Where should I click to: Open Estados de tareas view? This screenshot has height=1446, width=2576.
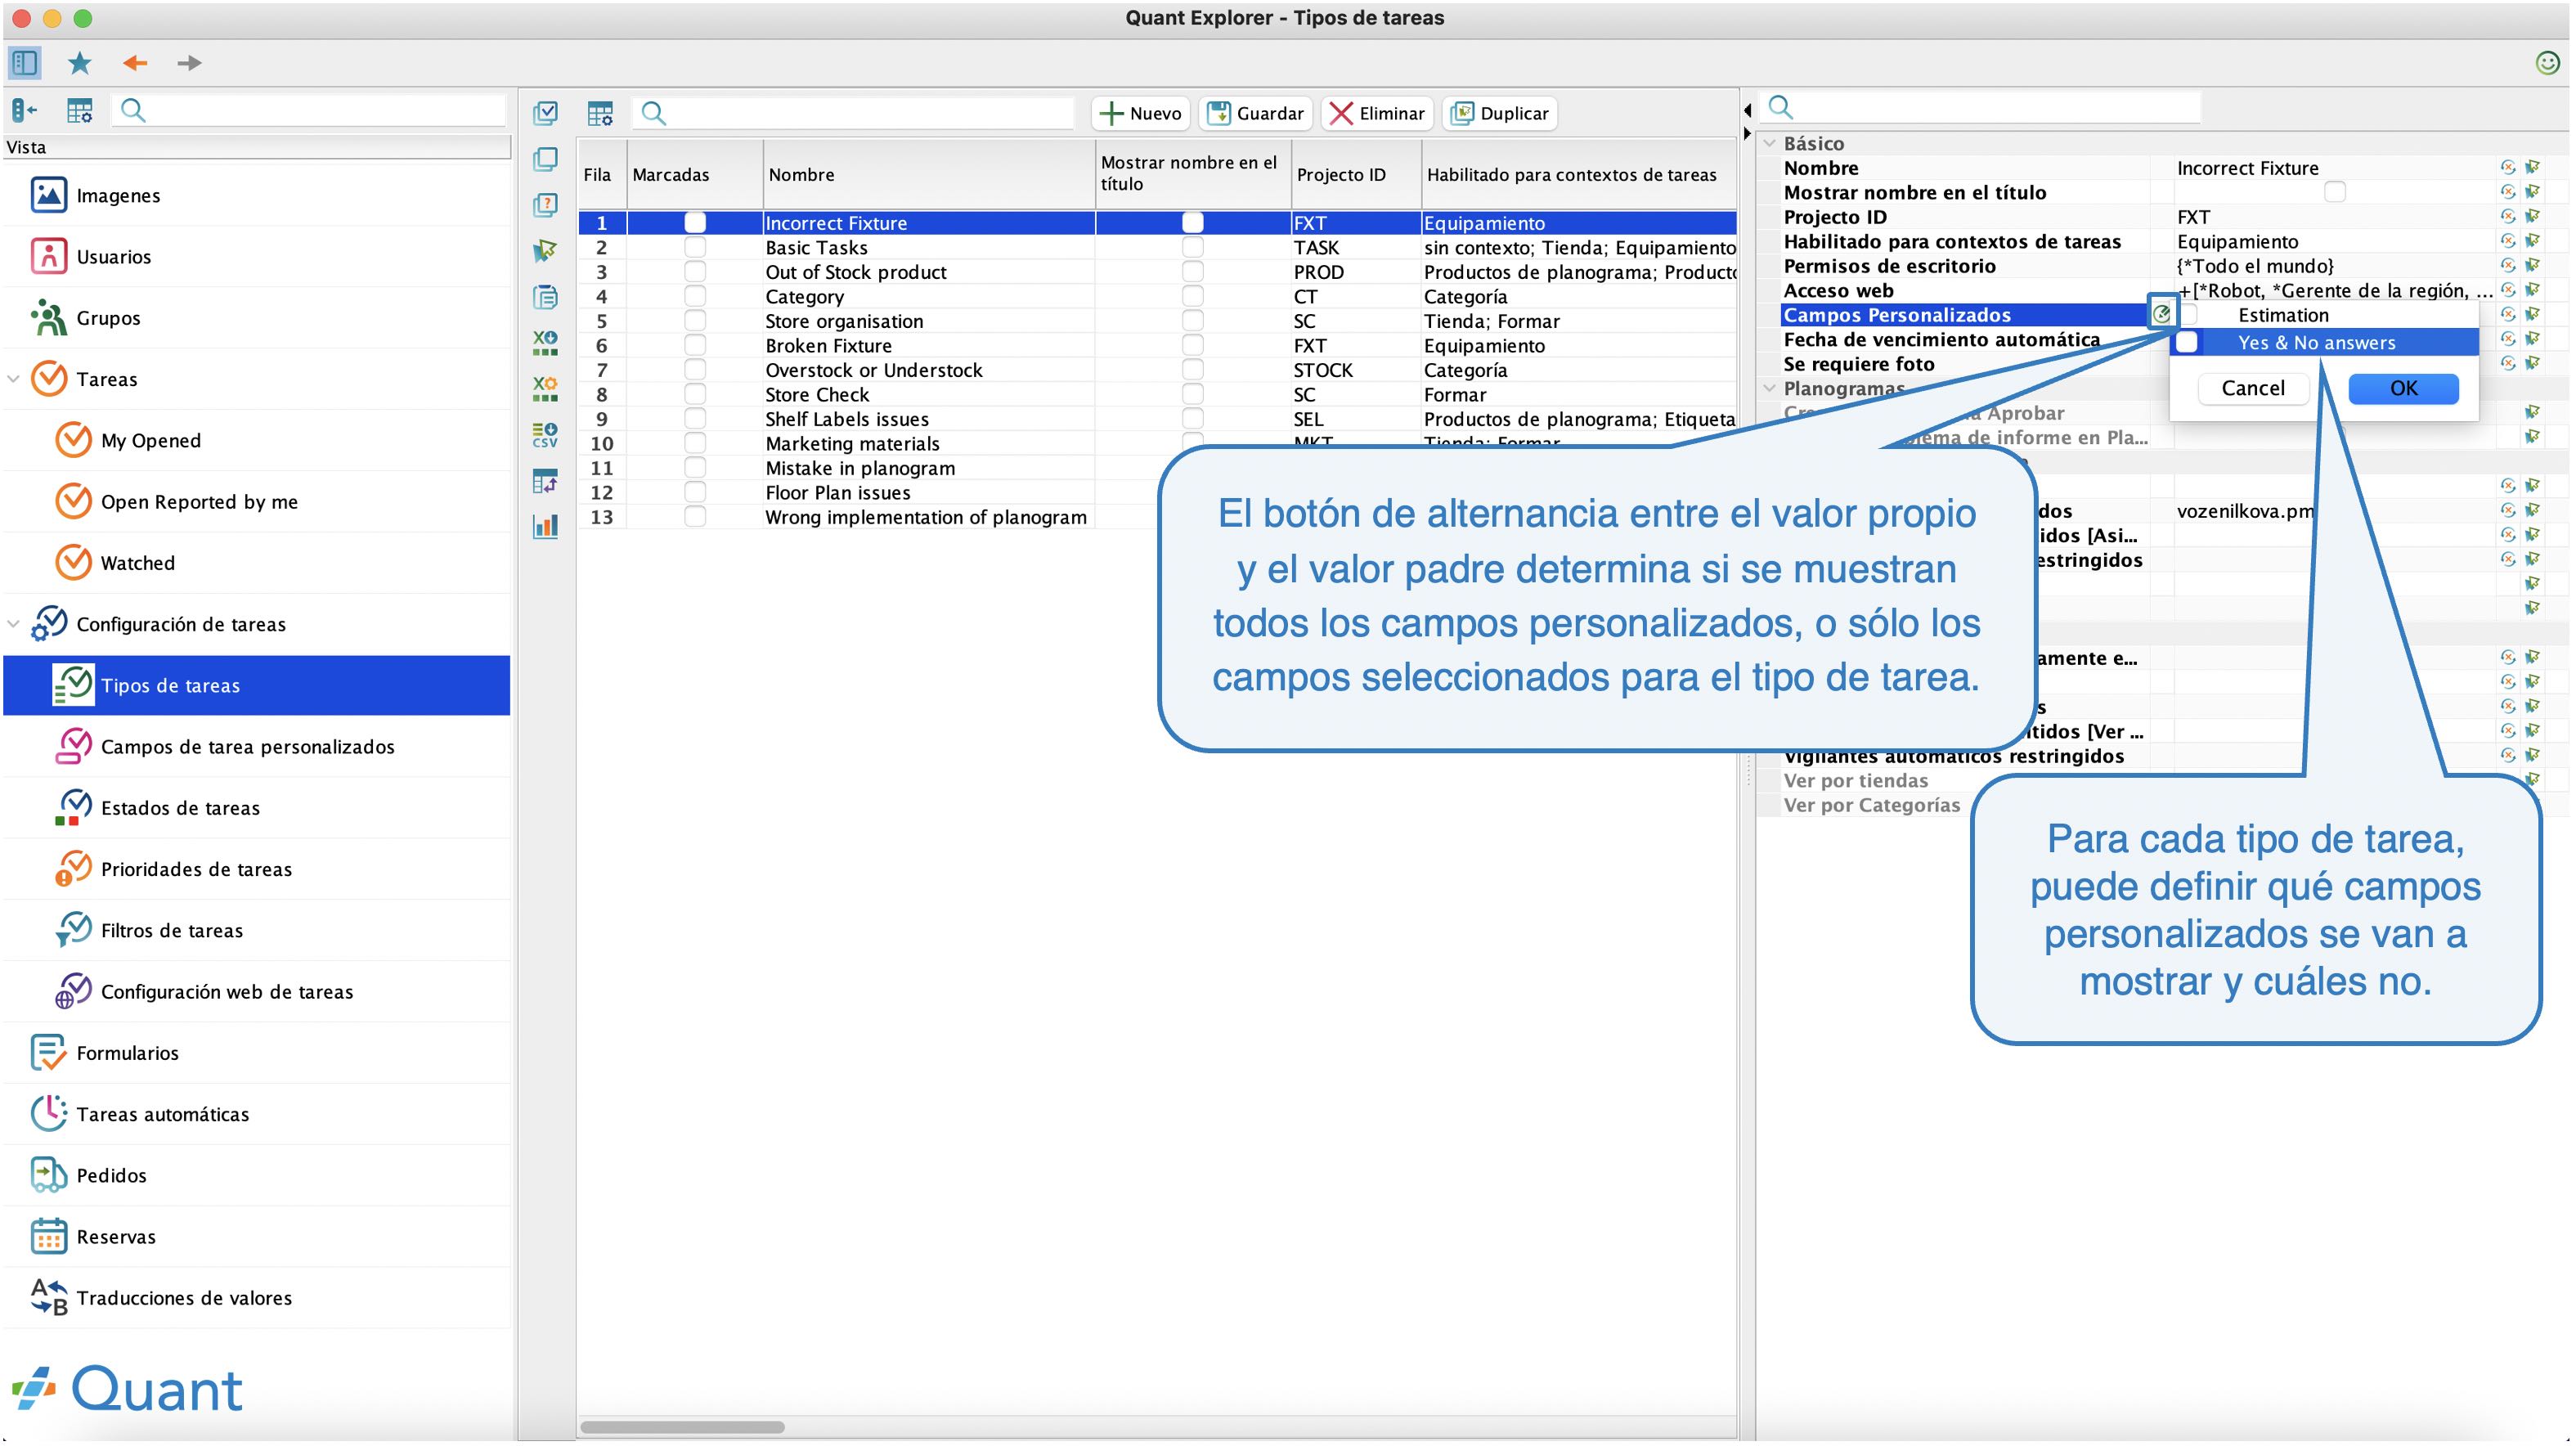click(256, 807)
